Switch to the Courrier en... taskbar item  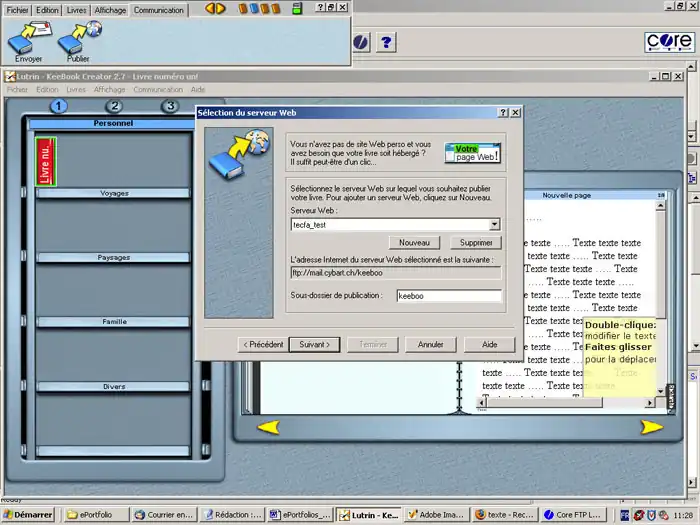pyautogui.click(x=164, y=515)
